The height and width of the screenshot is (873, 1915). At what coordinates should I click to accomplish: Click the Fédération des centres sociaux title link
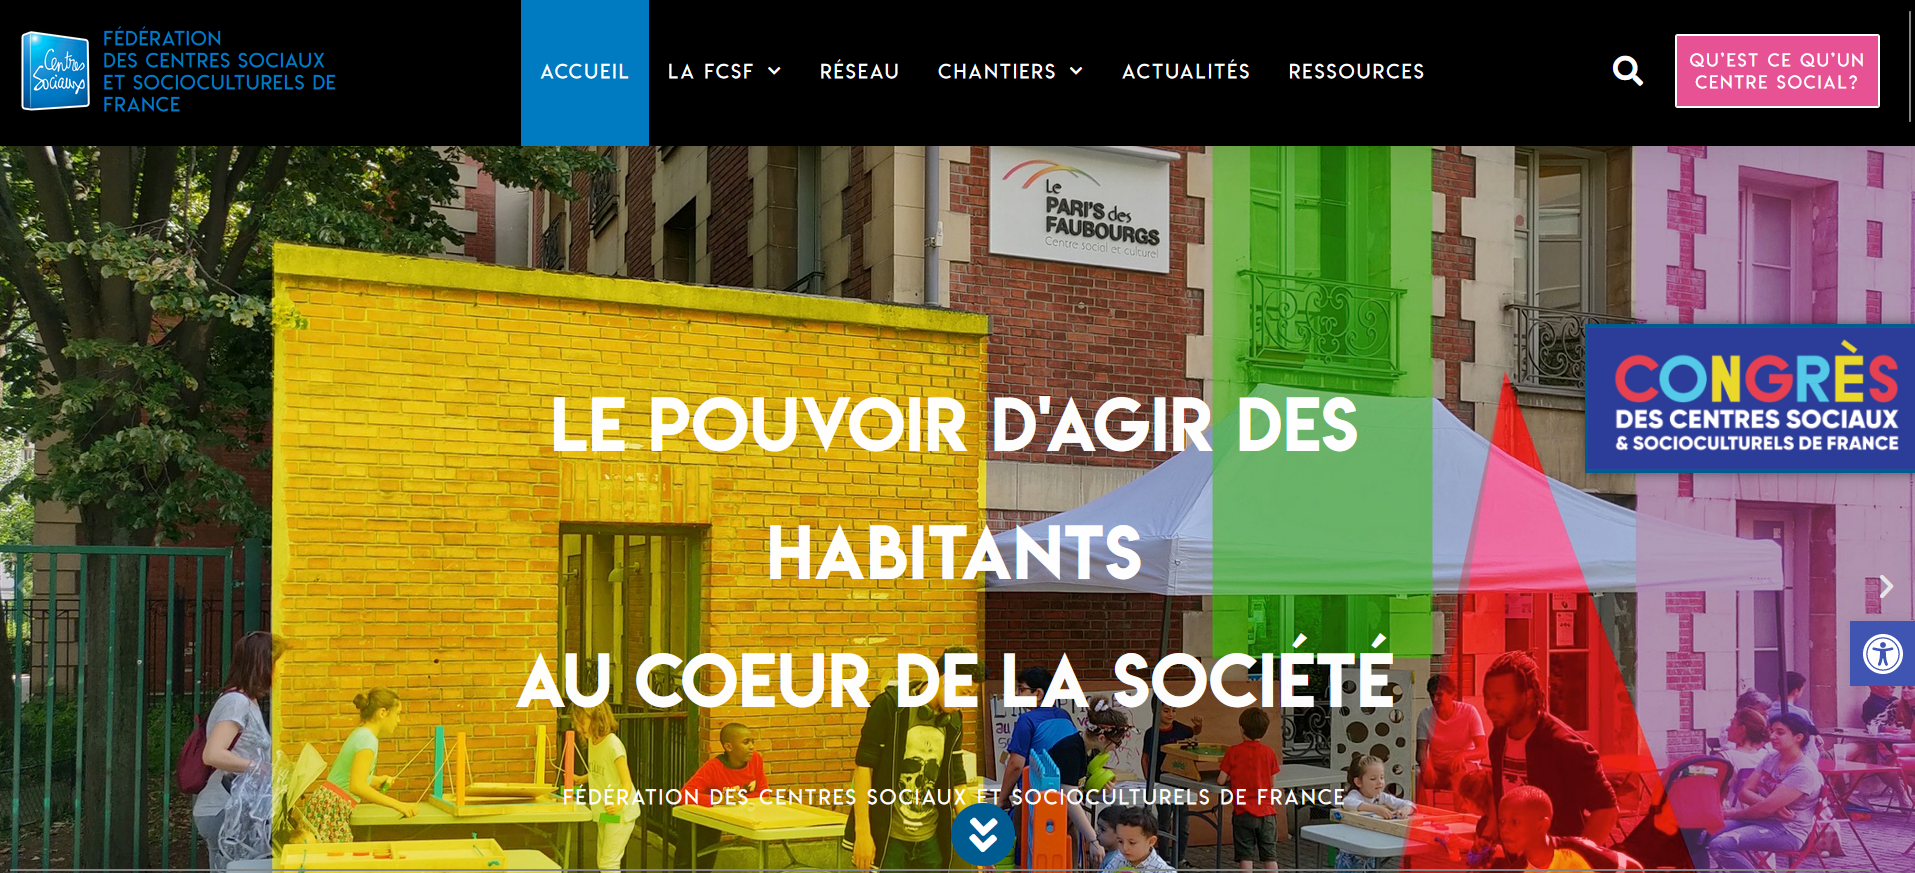(219, 71)
